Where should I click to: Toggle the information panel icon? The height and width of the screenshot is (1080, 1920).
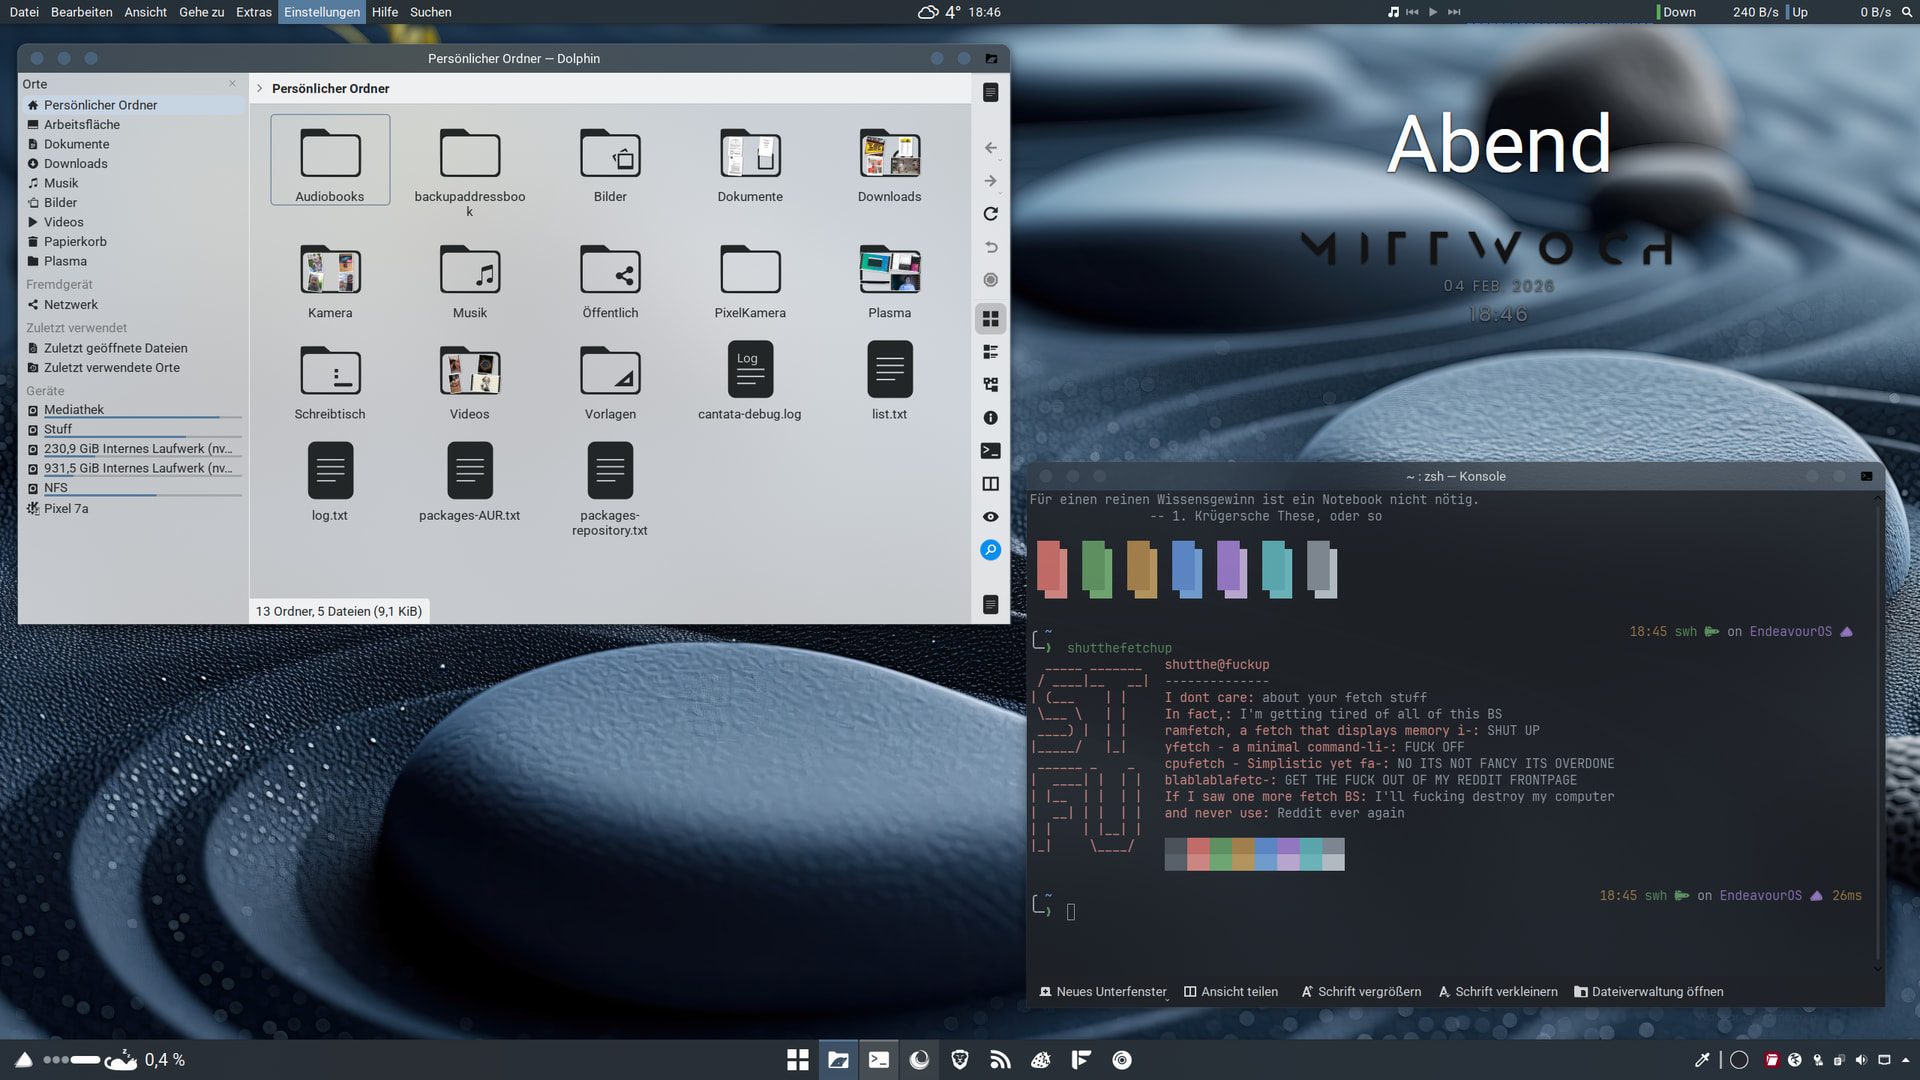click(990, 418)
